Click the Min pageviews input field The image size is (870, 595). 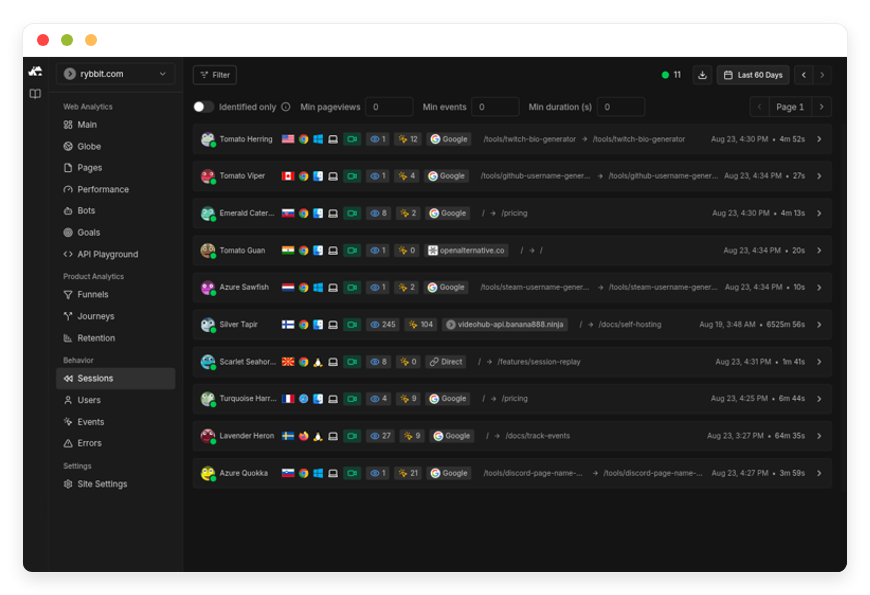(x=389, y=107)
